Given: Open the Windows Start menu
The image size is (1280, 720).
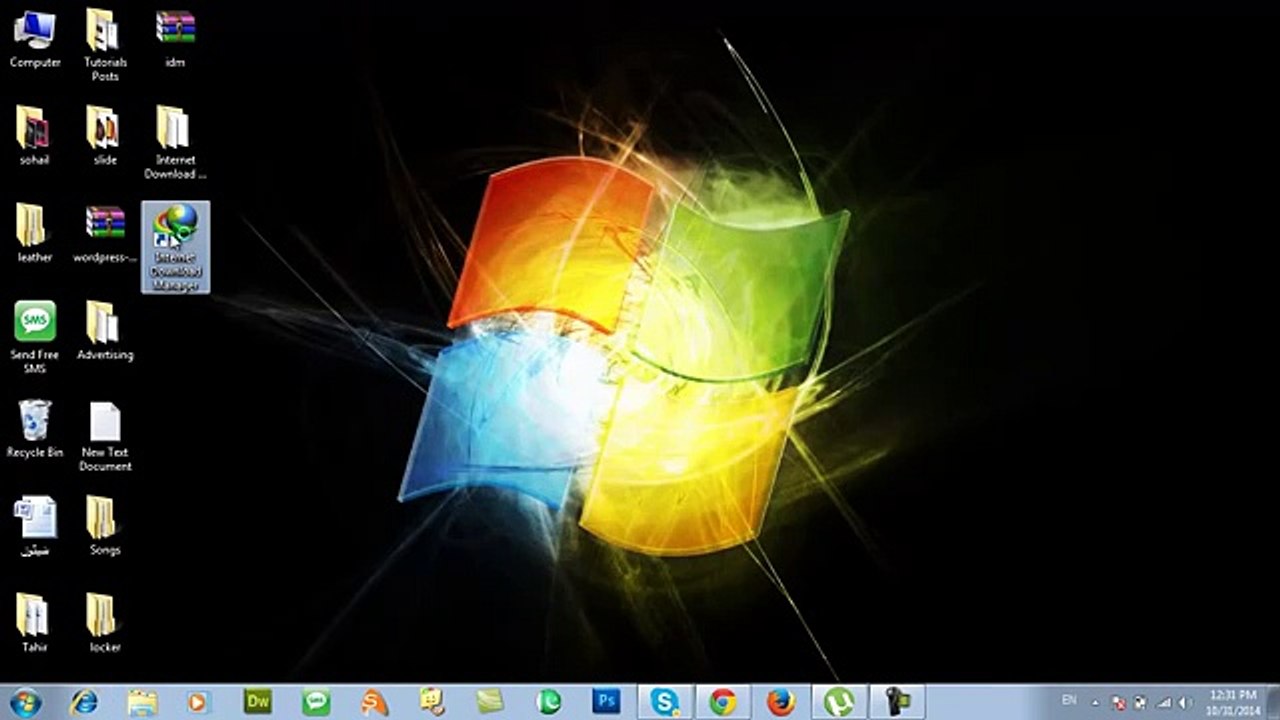Looking at the screenshot, I should [25, 702].
